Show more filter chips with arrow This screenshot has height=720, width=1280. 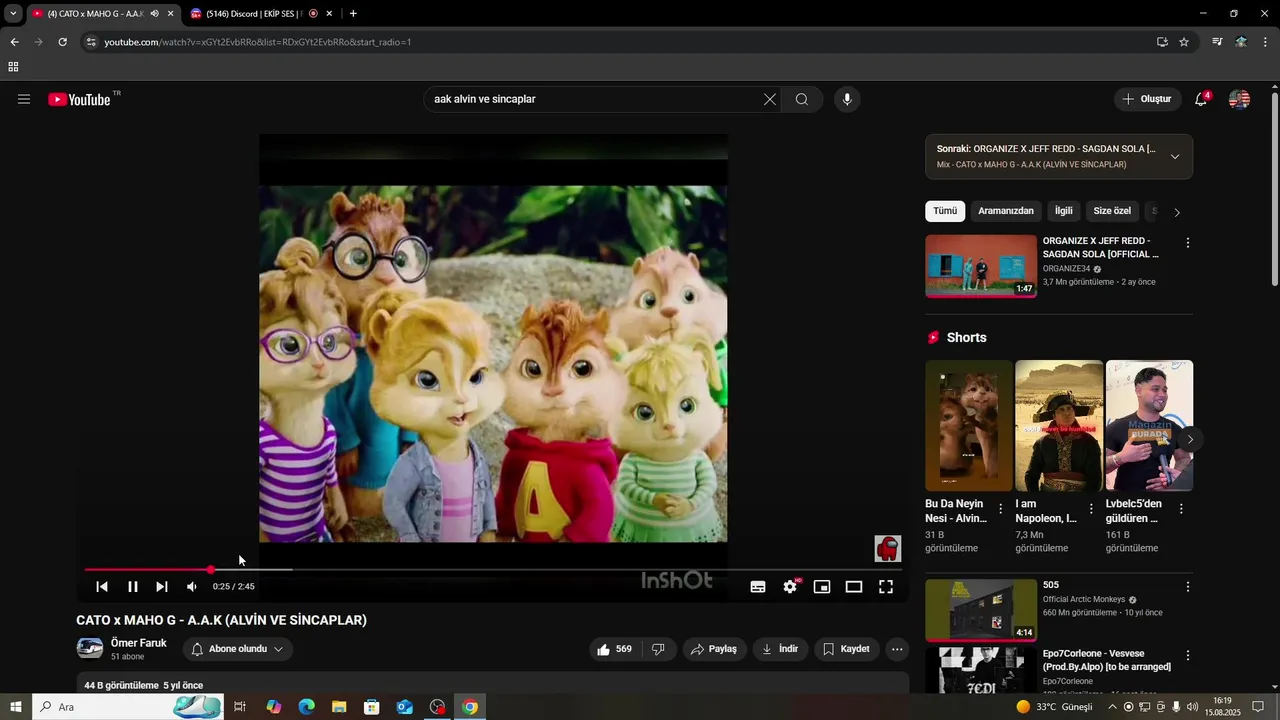pos(1177,212)
